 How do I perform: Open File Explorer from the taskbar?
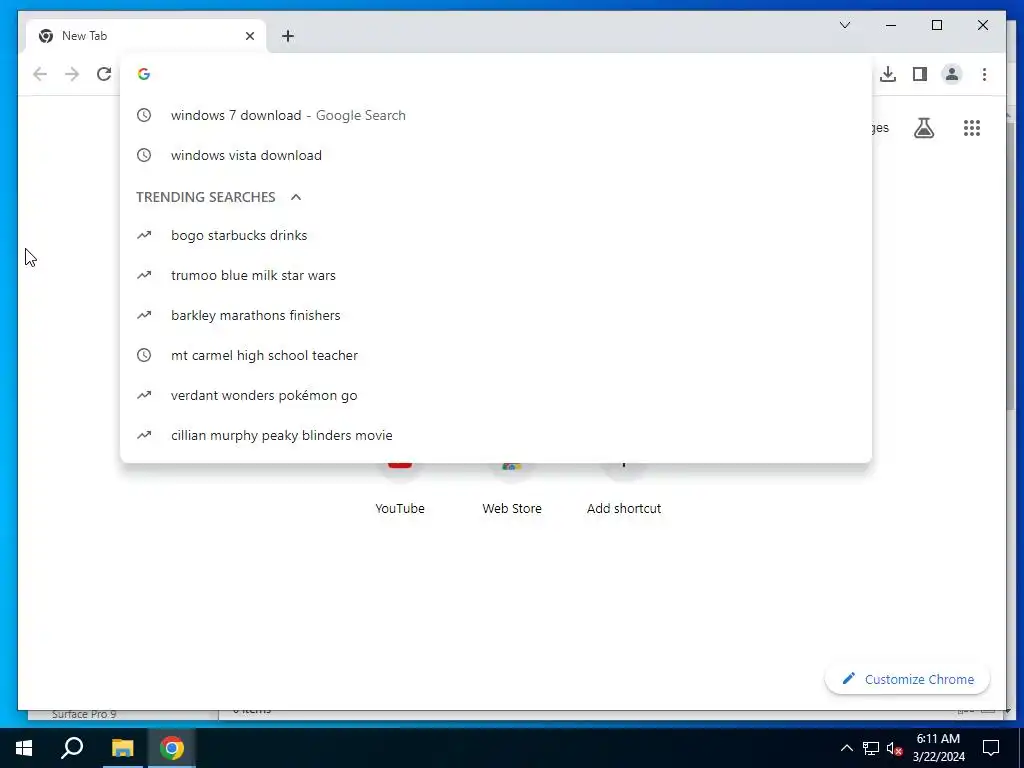(122, 748)
